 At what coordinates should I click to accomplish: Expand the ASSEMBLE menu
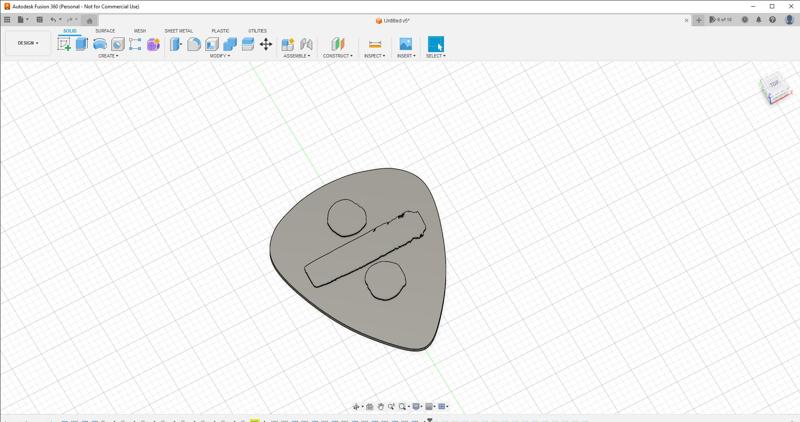tap(296, 56)
